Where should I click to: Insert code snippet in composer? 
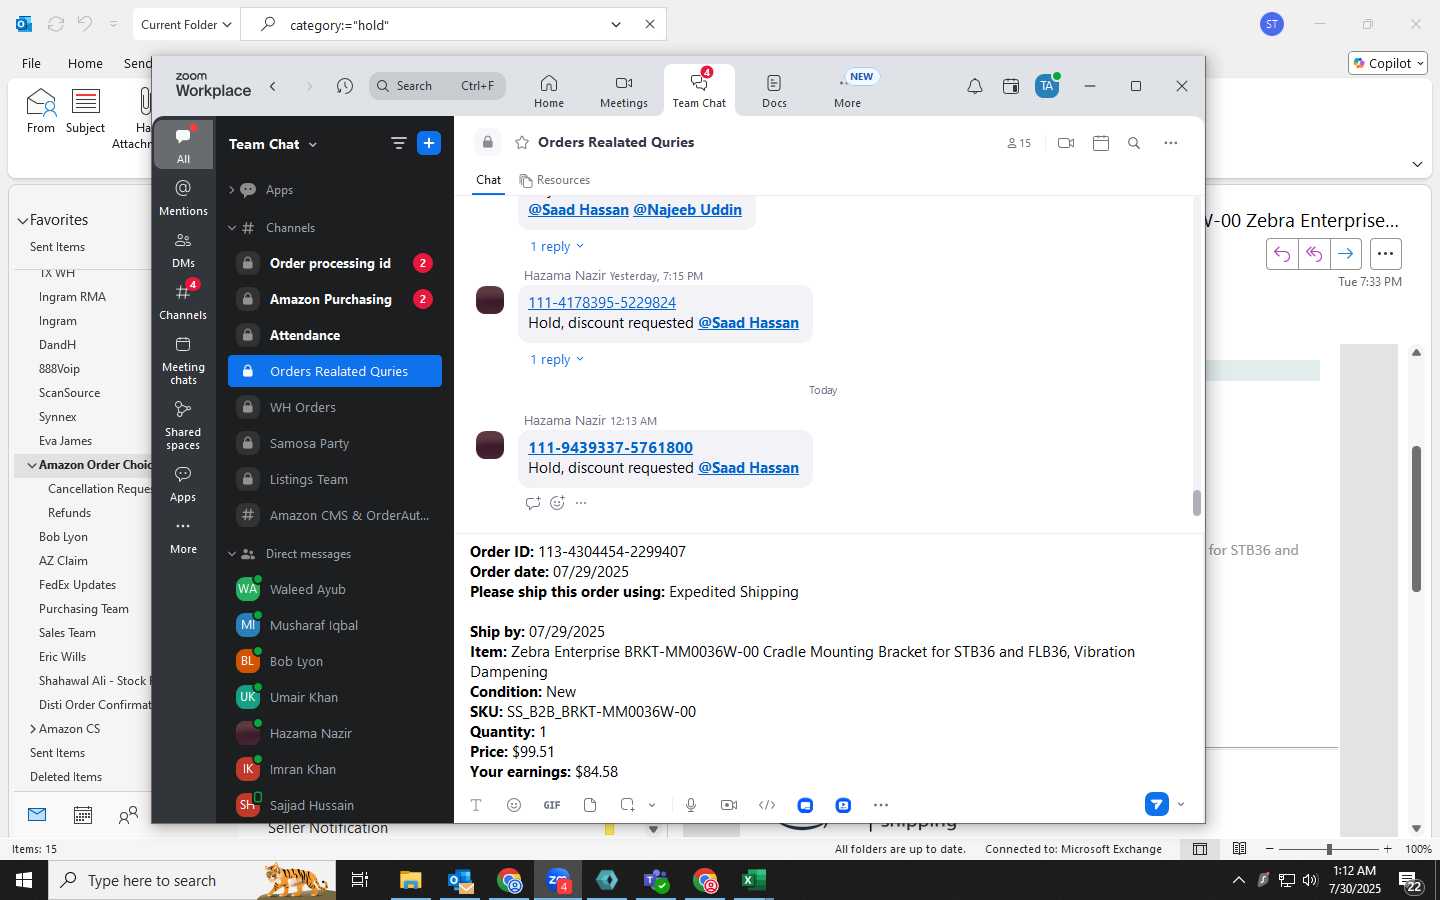(767, 805)
